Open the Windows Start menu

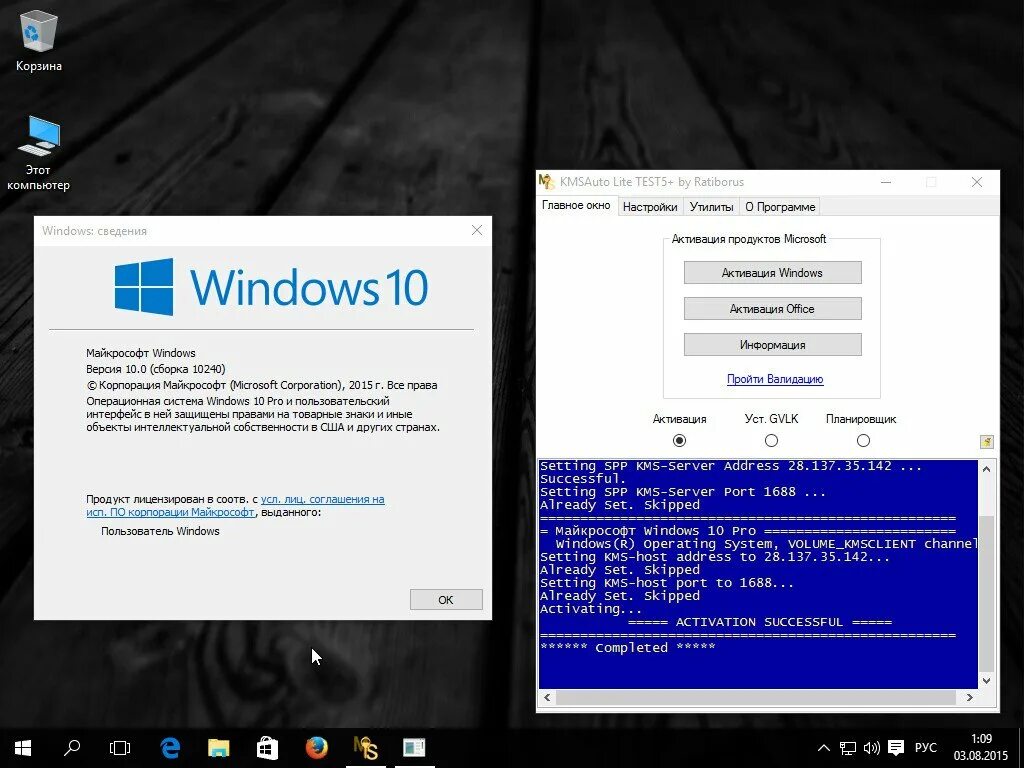pos(23,748)
